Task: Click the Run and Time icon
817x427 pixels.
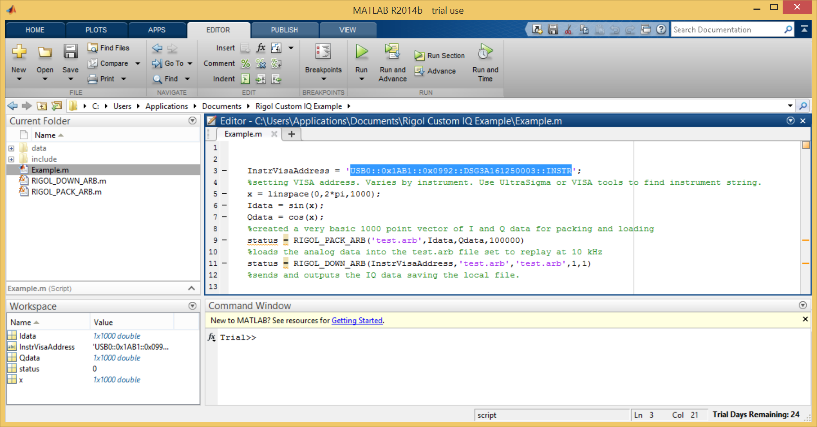Action: tap(485, 52)
